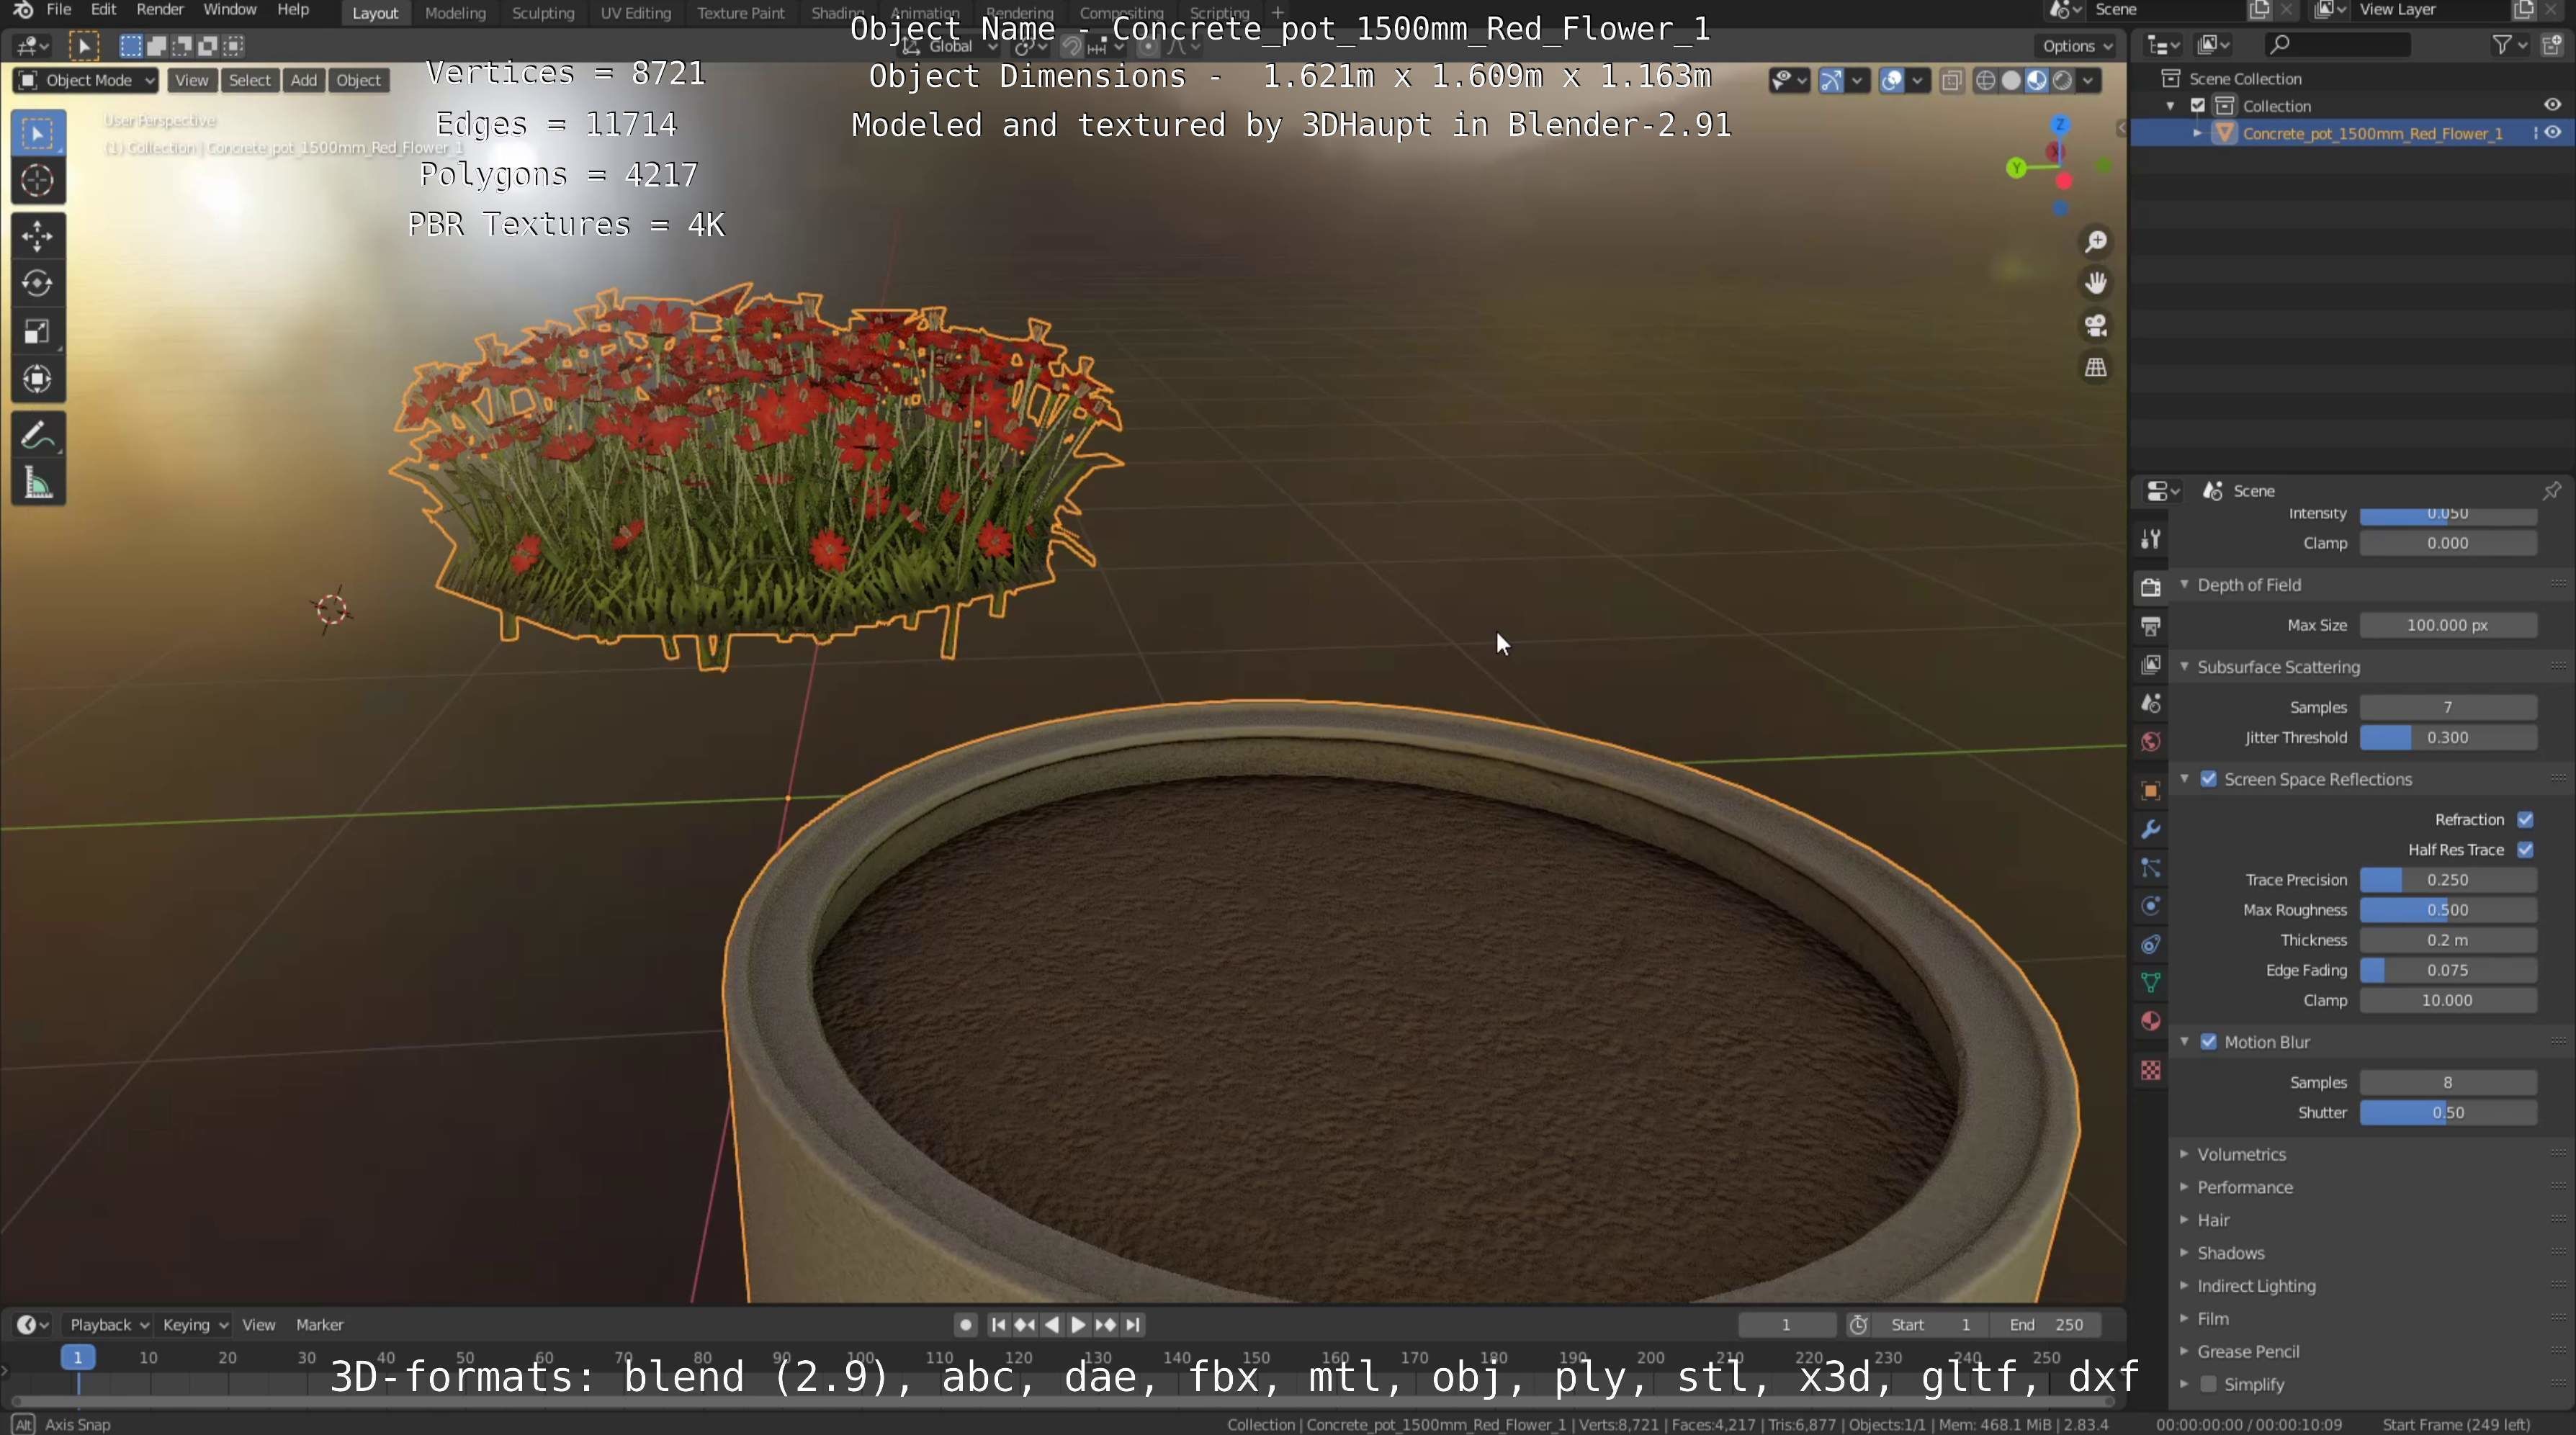Open the Playback dropdown
This screenshot has width=2576, height=1435.
(x=108, y=1324)
